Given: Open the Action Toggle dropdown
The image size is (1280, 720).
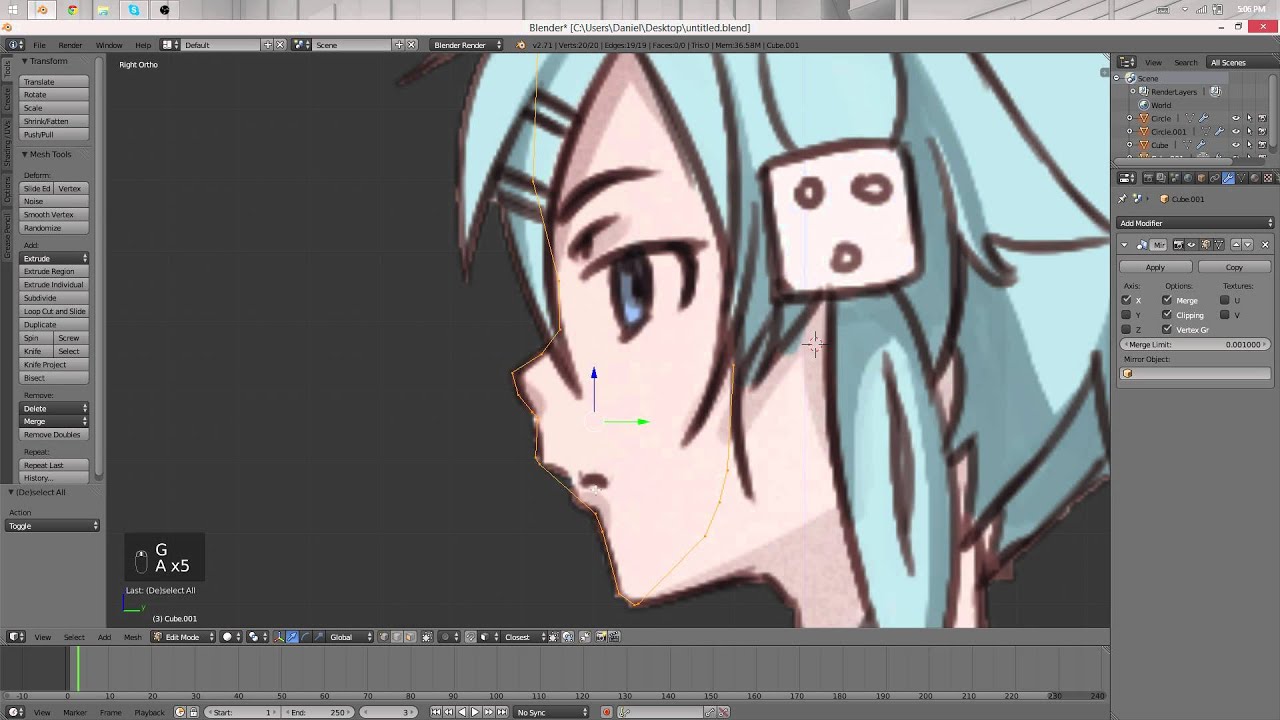Looking at the screenshot, I should click(53, 526).
